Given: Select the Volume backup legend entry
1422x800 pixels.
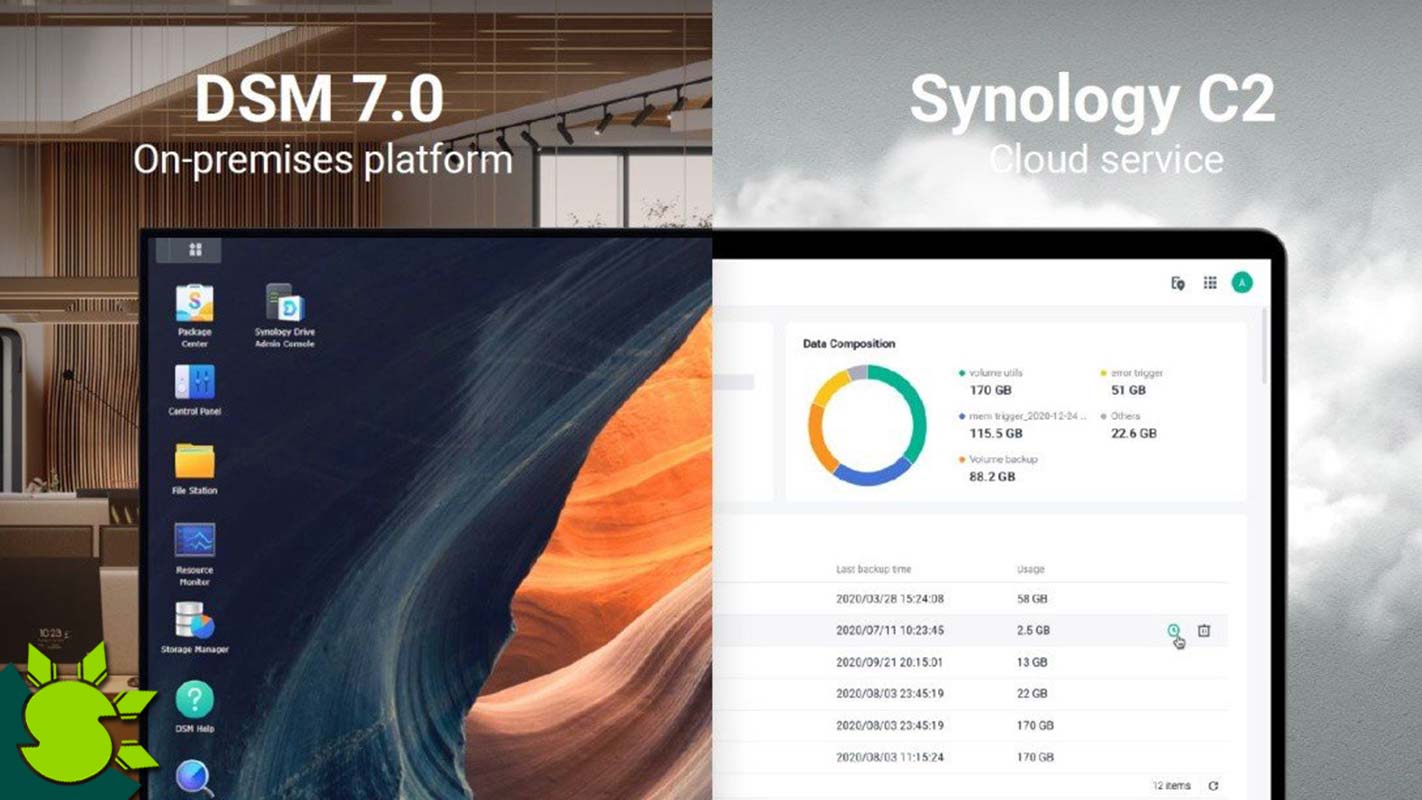Looking at the screenshot, I should 998,459.
